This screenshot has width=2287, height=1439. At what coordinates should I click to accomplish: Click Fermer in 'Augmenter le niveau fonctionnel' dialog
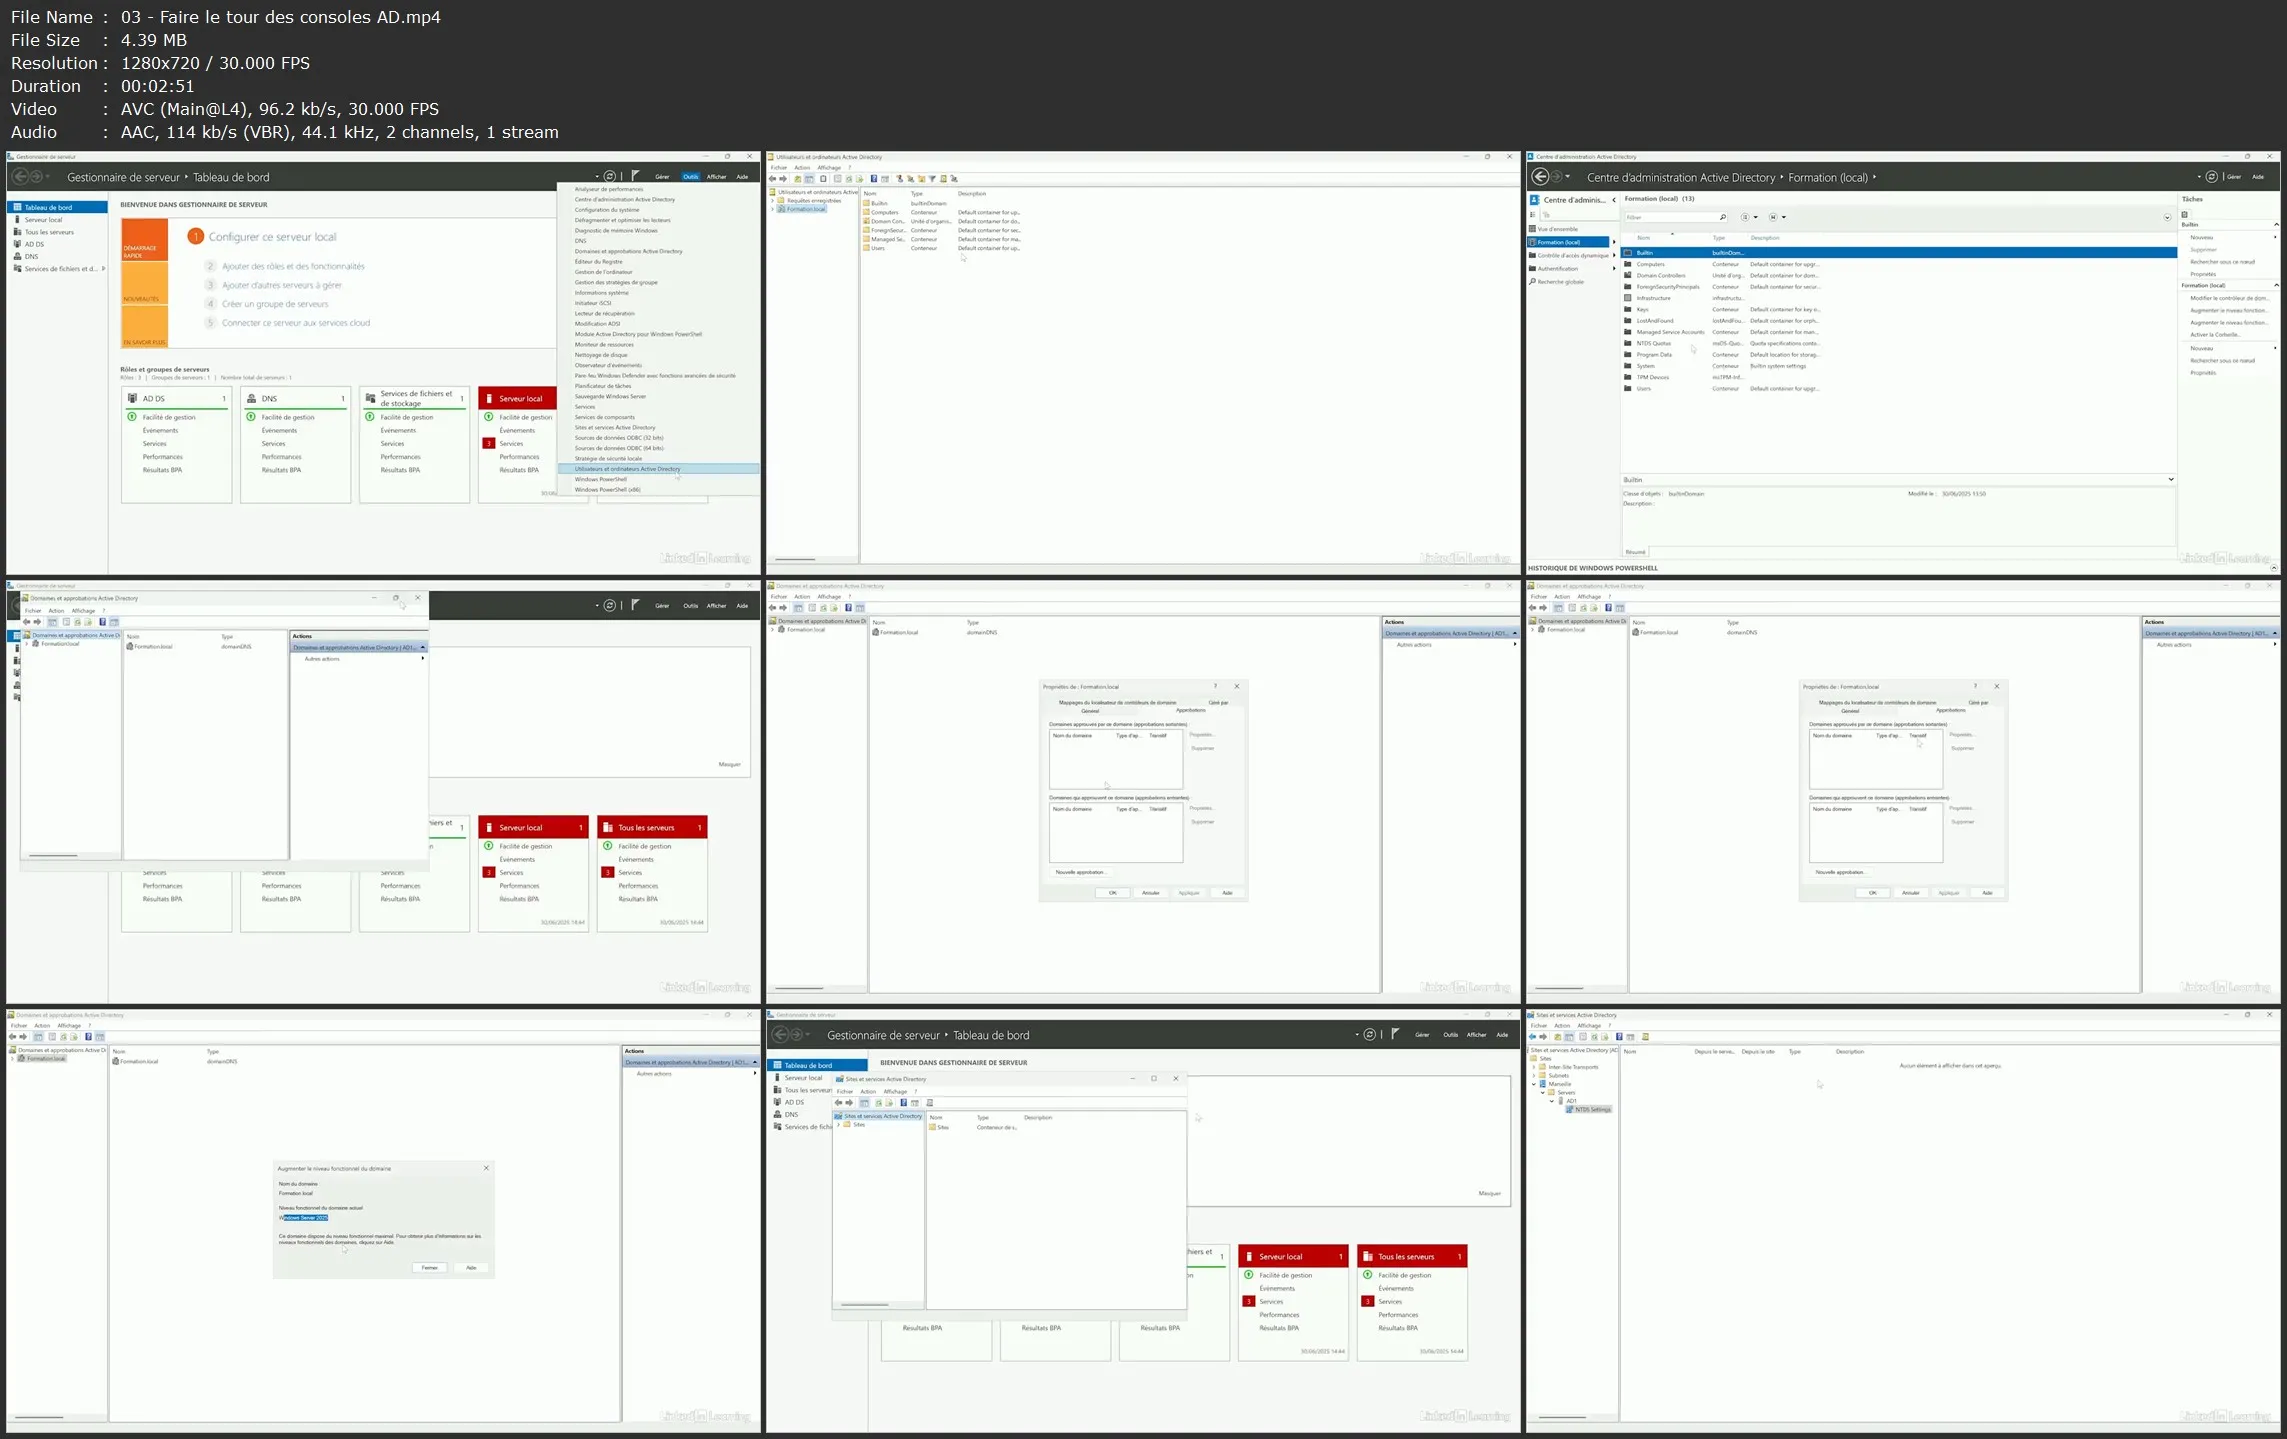click(x=429, y=1268)
